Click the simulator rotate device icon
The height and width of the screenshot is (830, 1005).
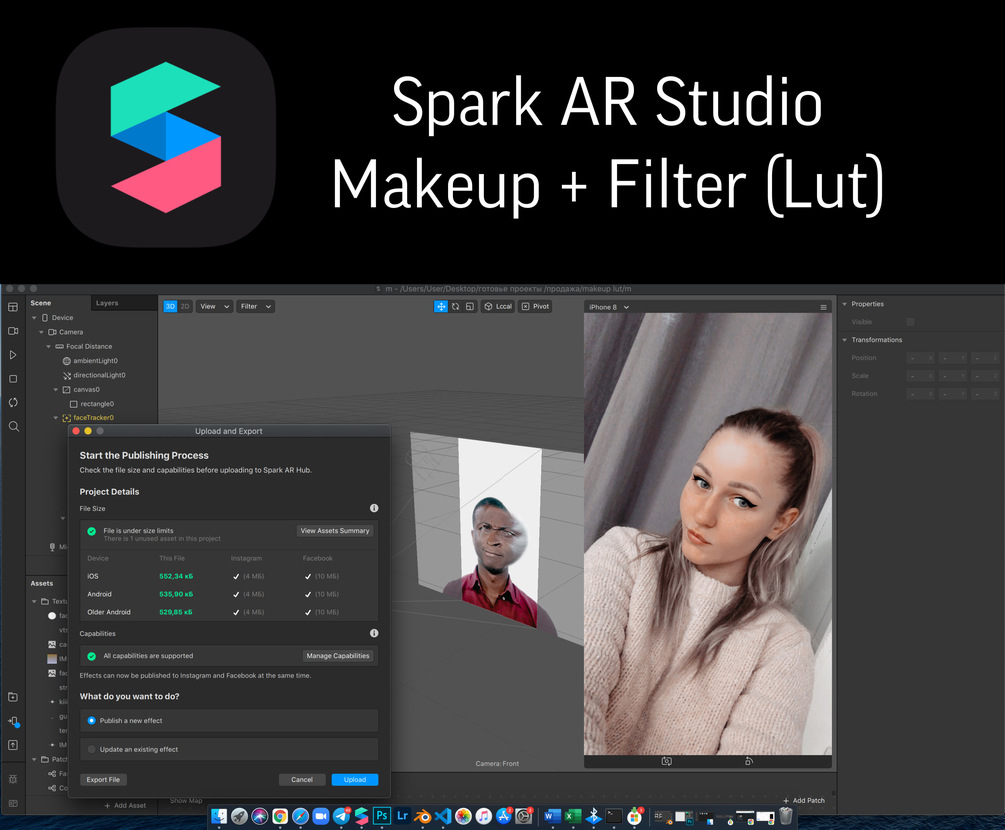749,761
